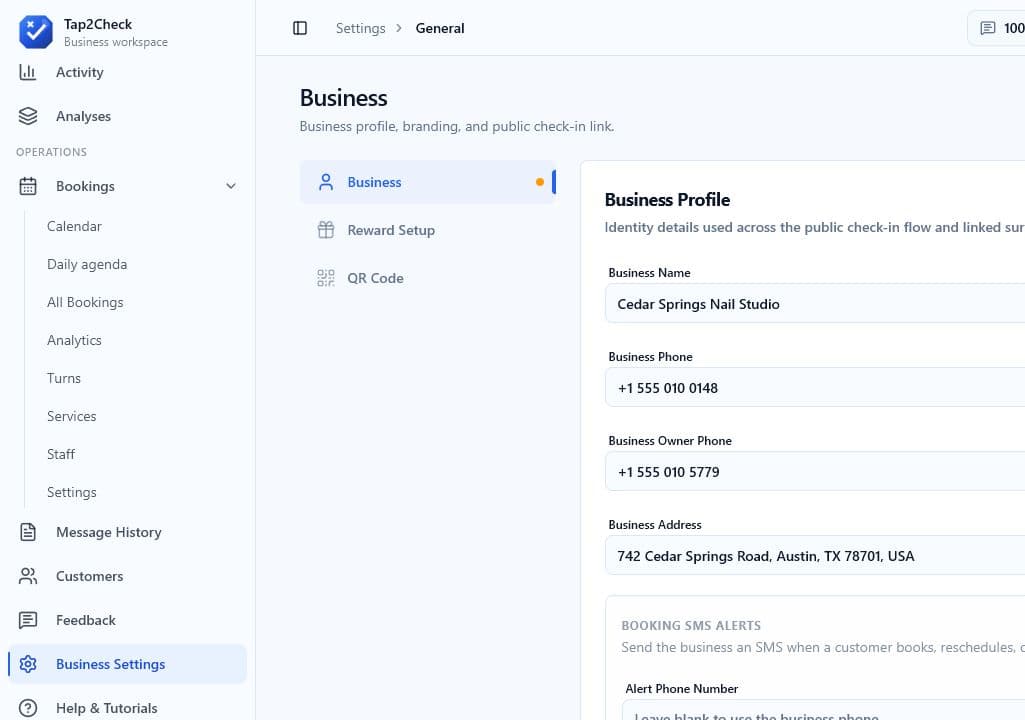Click the Message History document icon

click(27, 532)
